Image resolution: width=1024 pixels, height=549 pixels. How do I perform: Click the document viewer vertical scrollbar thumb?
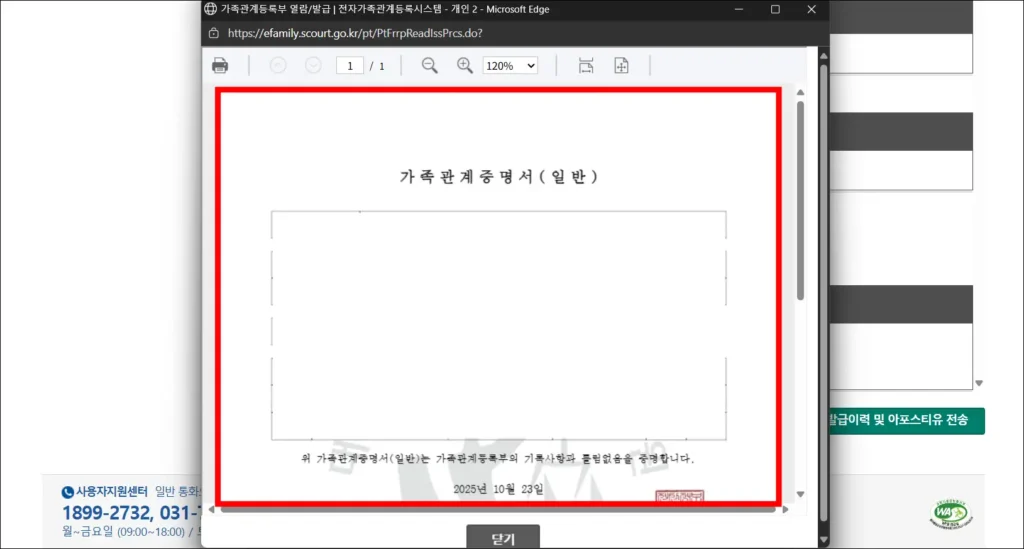point(801,201)
